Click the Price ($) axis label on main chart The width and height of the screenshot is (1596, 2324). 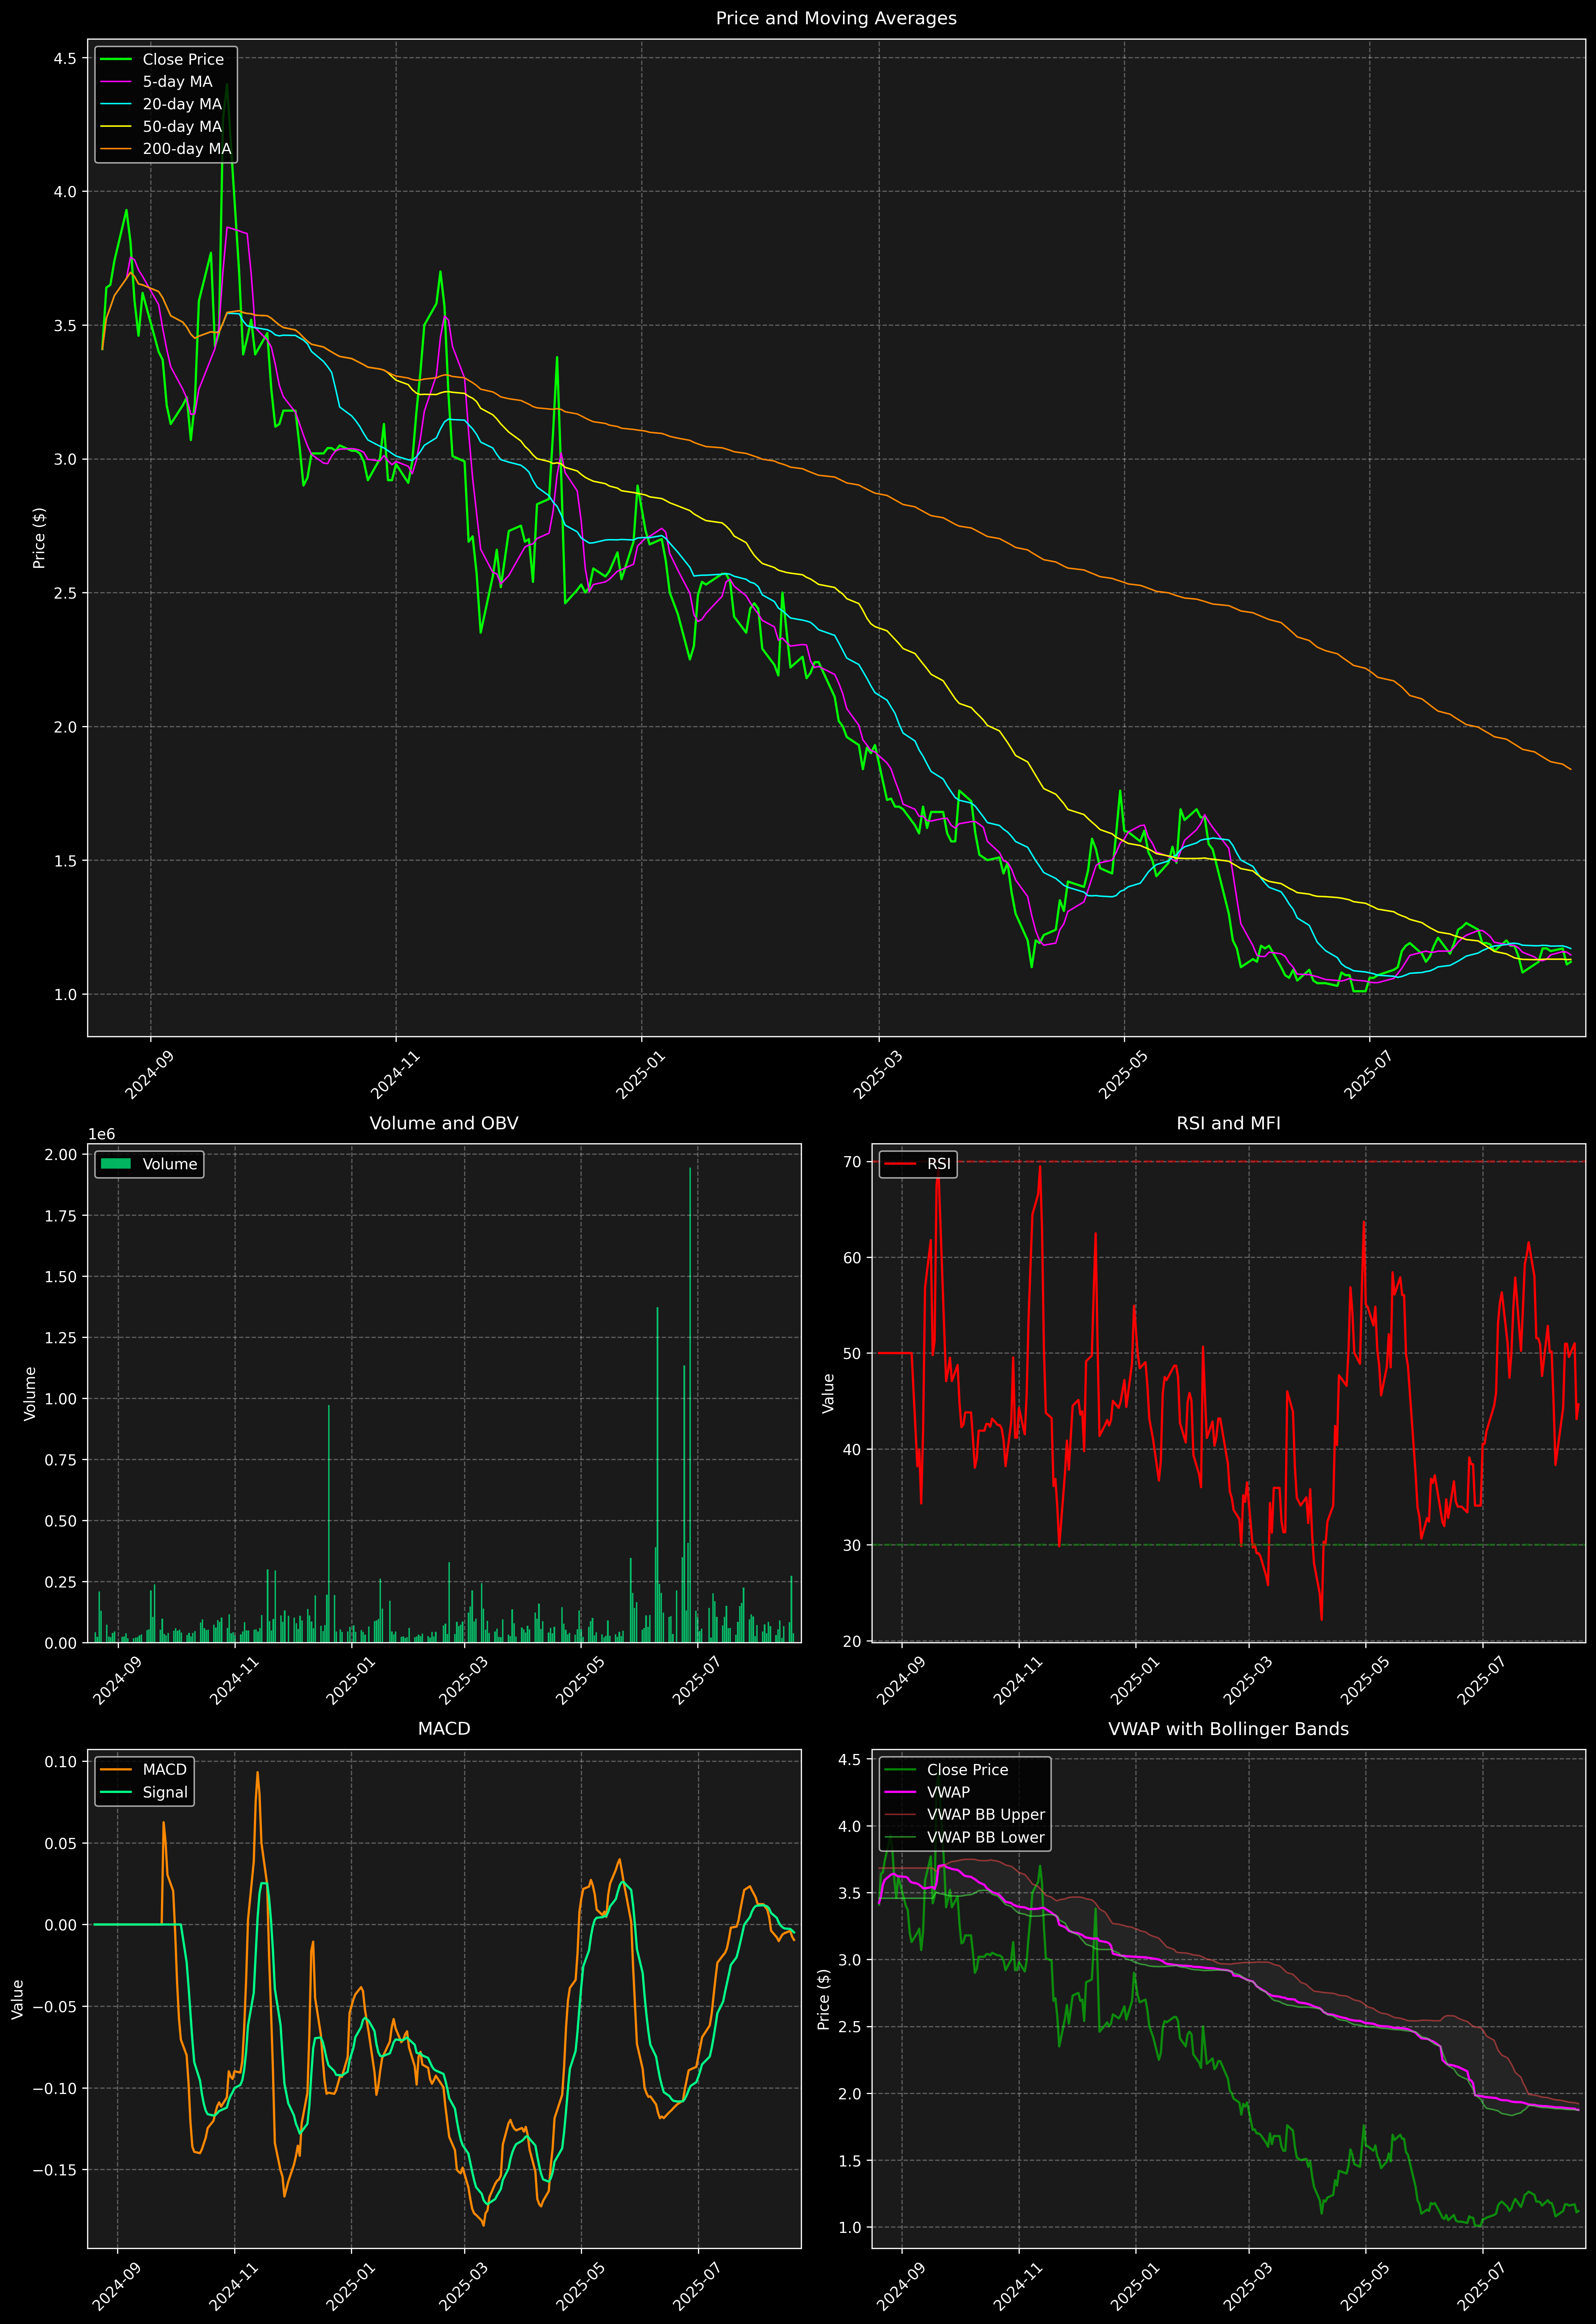coord(39,538)
